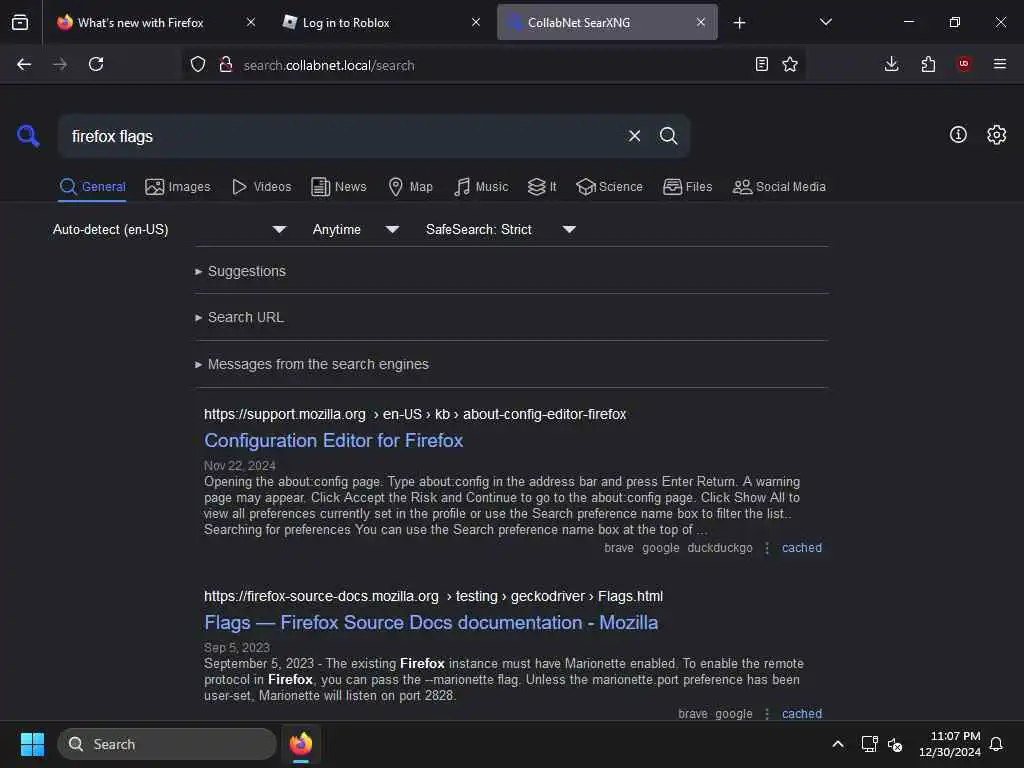Toggle reader view icon
1024x768 pixels.
pos(761,64)
